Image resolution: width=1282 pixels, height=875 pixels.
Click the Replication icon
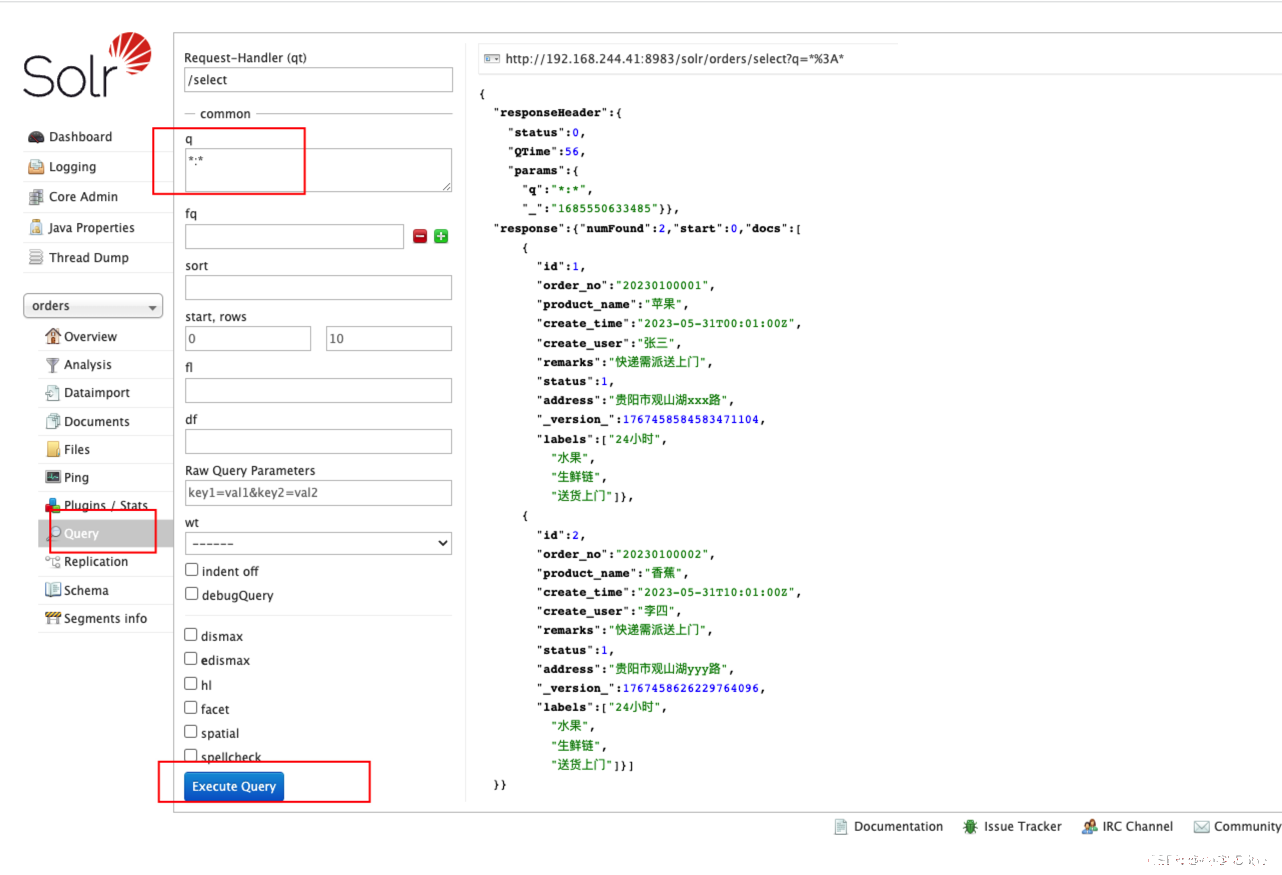click(53, 562)
